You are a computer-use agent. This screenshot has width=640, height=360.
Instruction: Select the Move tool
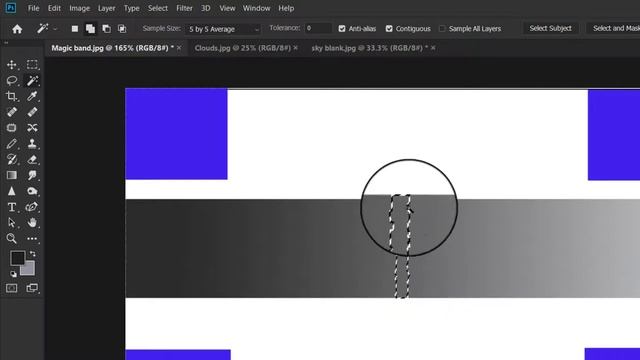pos(11,64)
